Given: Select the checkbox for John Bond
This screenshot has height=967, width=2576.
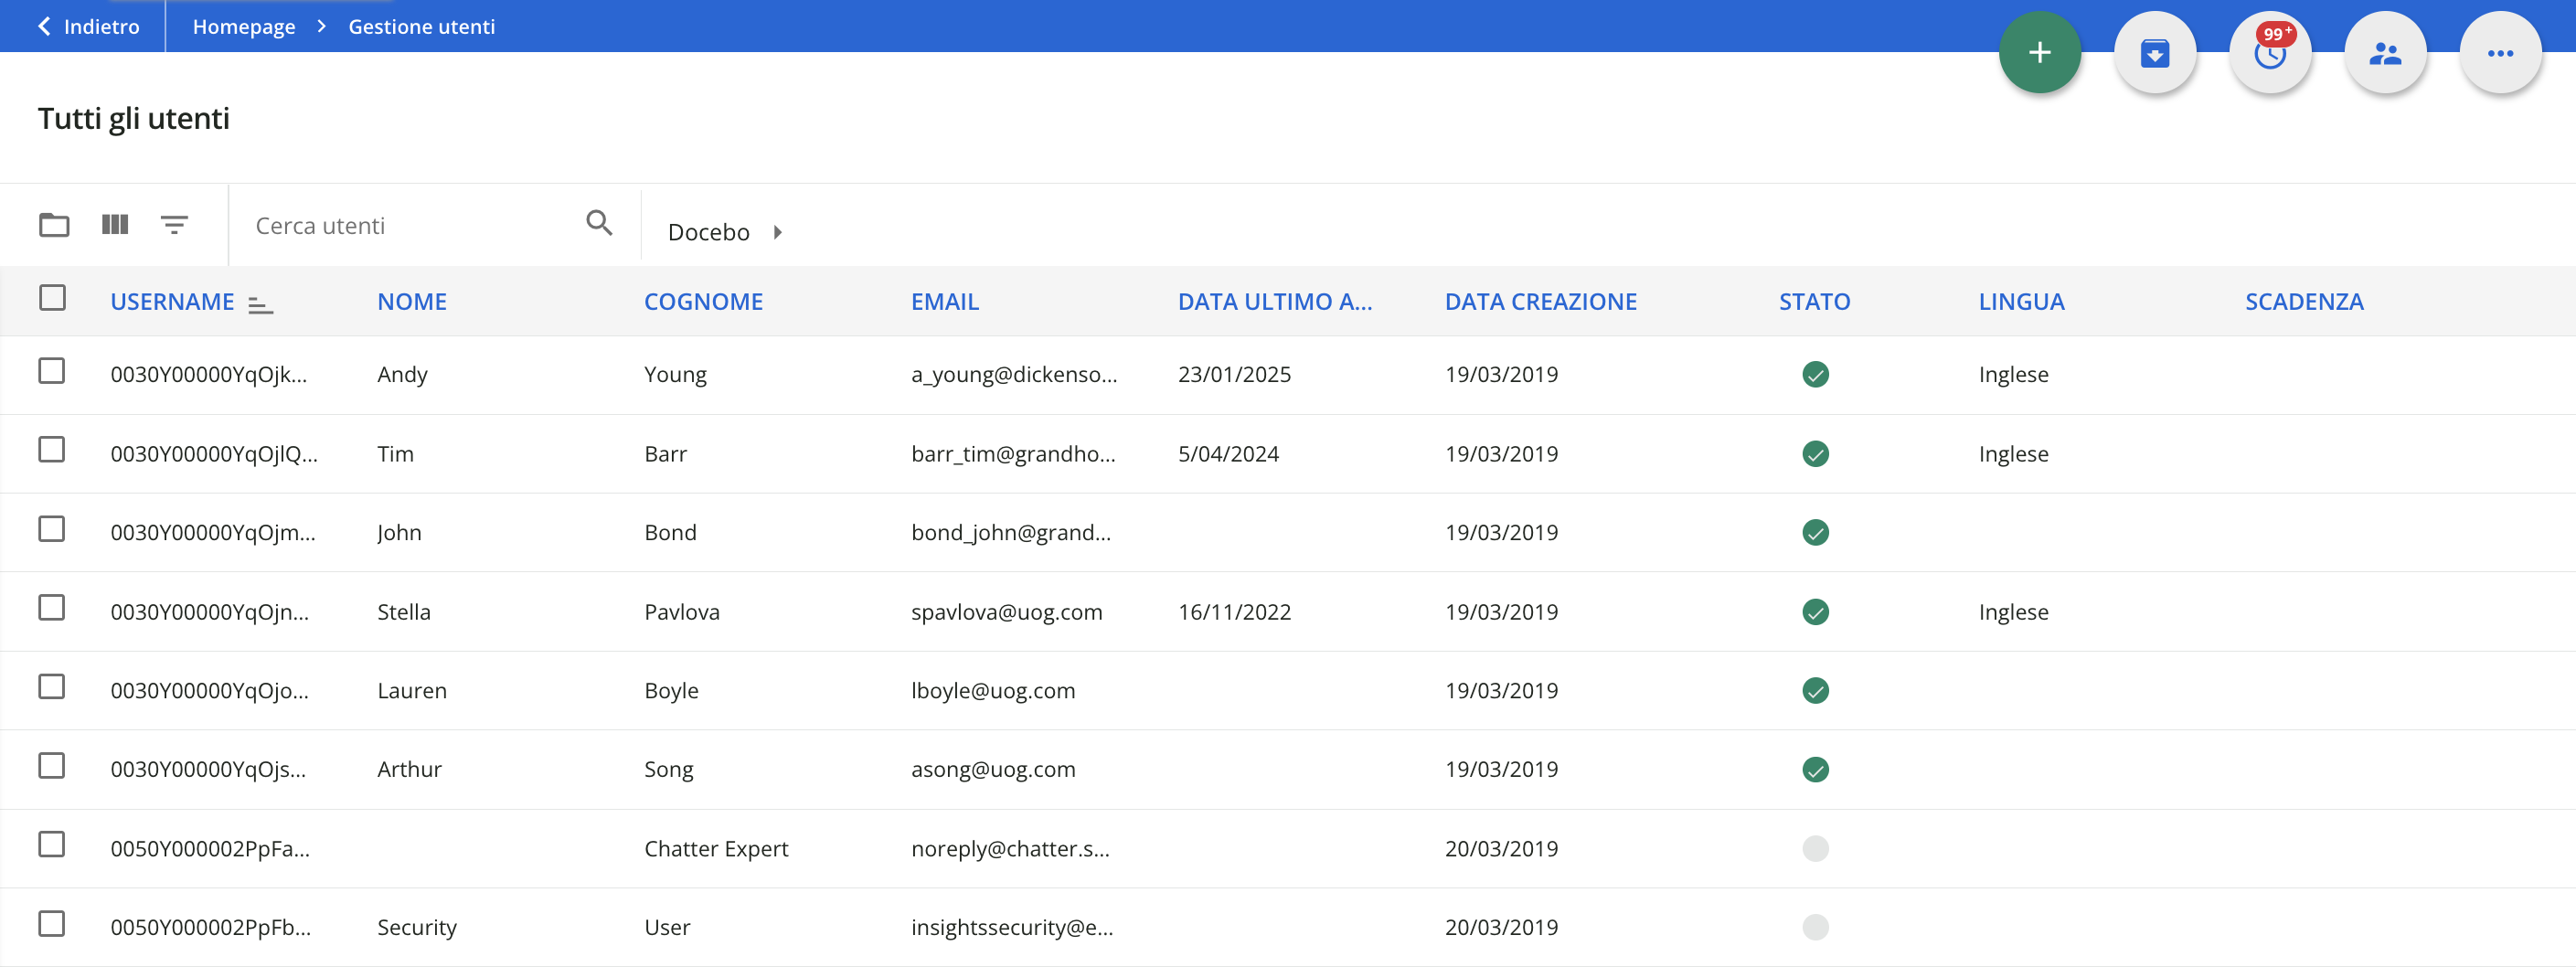Looking at the screenshot, I should 52,529.
